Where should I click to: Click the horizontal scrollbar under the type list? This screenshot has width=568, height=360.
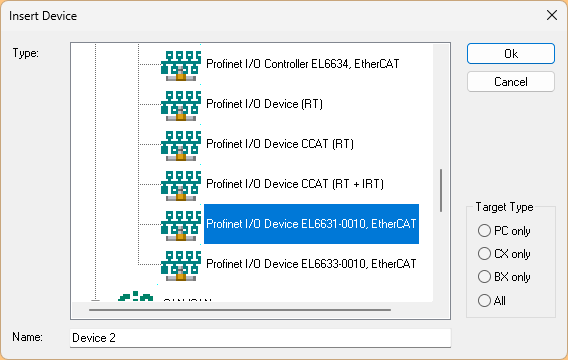[x=240, y=310]
